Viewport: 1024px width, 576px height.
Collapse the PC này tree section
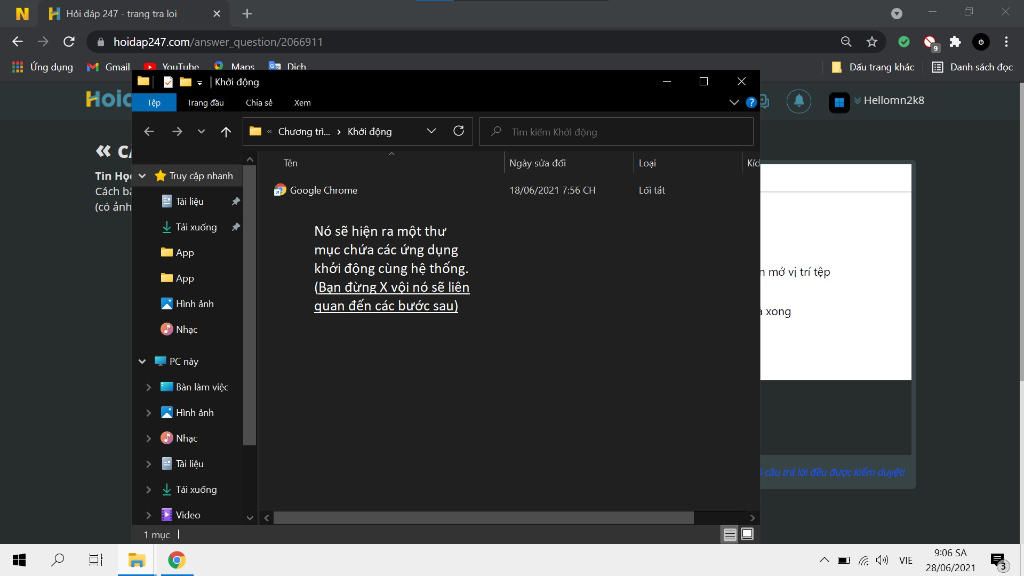click(142, 361)
